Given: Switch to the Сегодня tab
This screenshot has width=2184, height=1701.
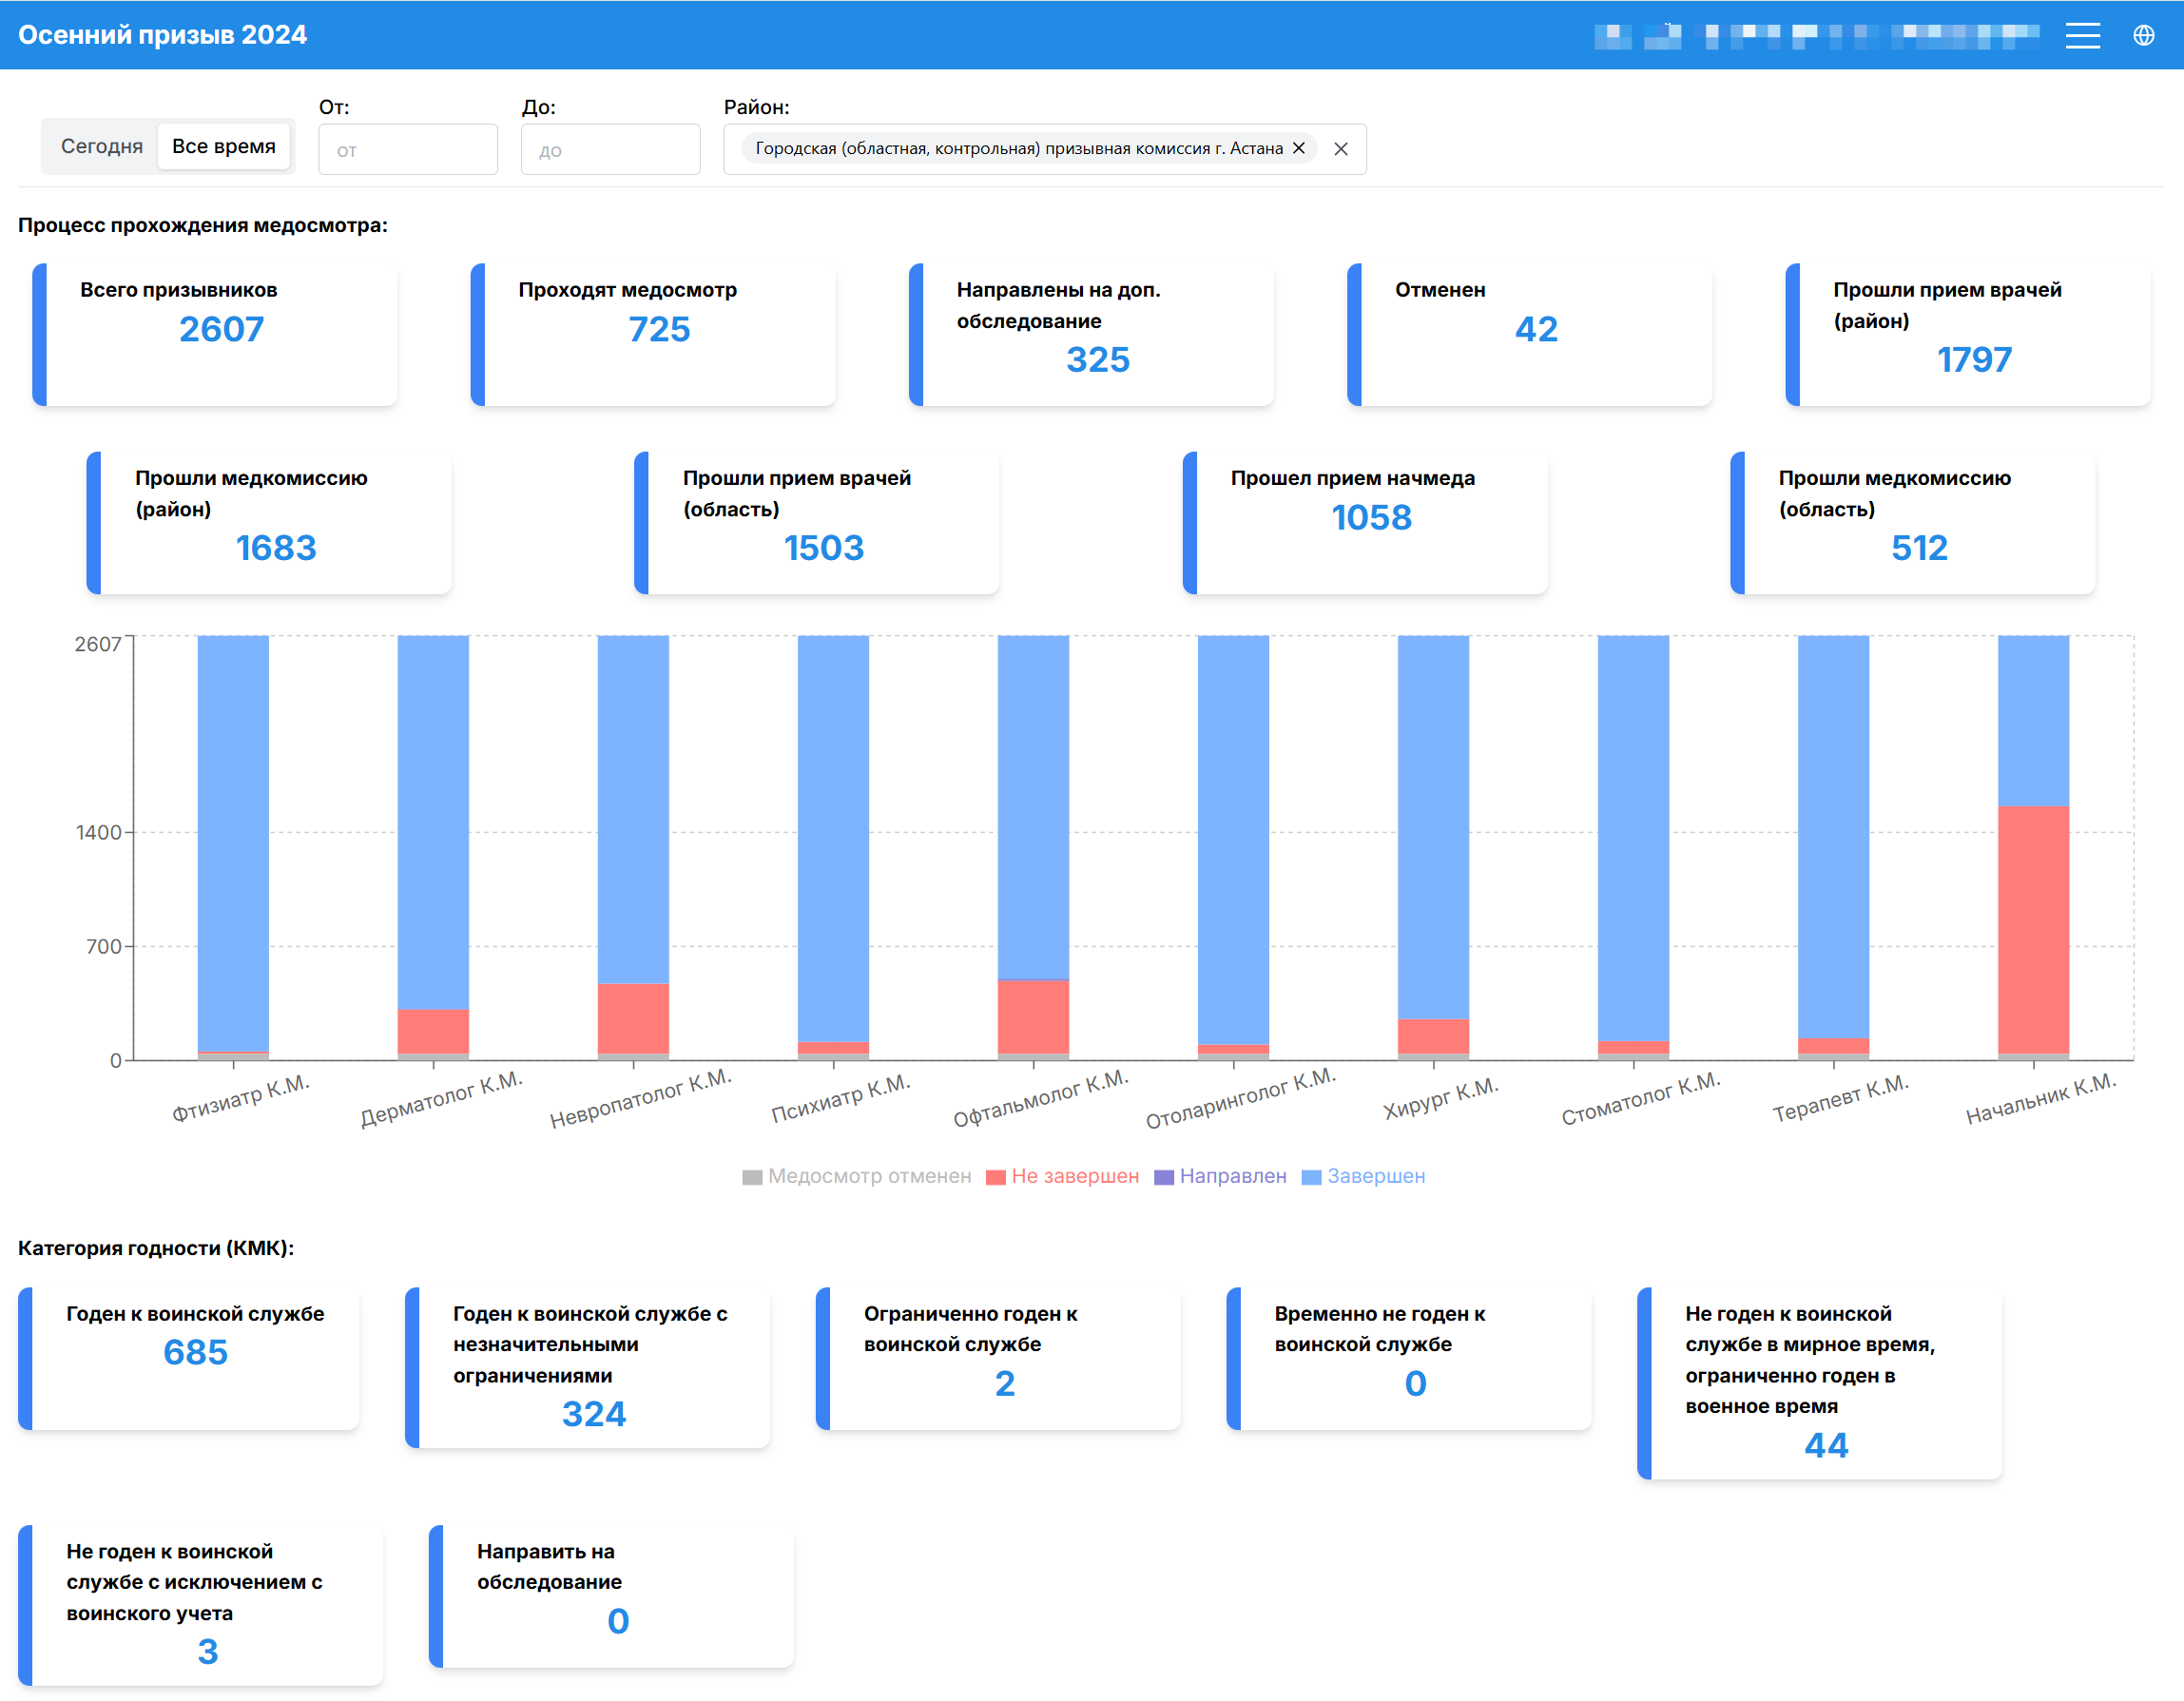Looking at the screenshot, I should 101,146.
